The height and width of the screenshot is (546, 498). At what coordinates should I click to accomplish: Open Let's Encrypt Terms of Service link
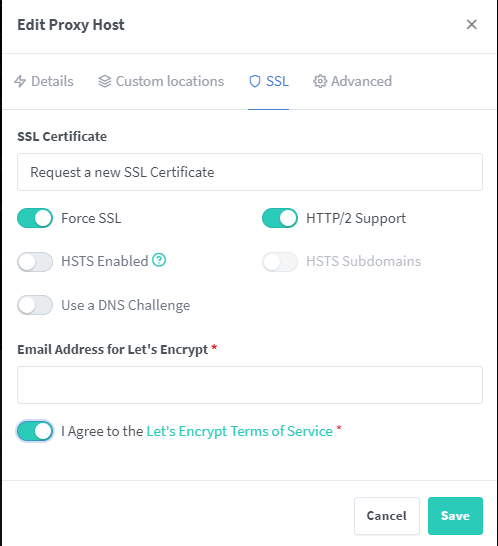[x=239, y=431]
